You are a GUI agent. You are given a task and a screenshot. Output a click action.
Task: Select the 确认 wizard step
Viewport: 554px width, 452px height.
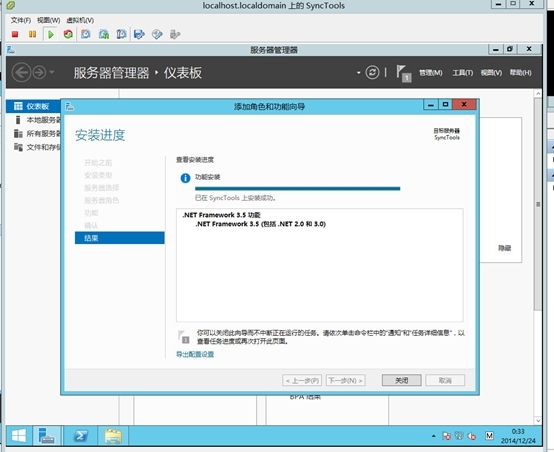point(91,225)
